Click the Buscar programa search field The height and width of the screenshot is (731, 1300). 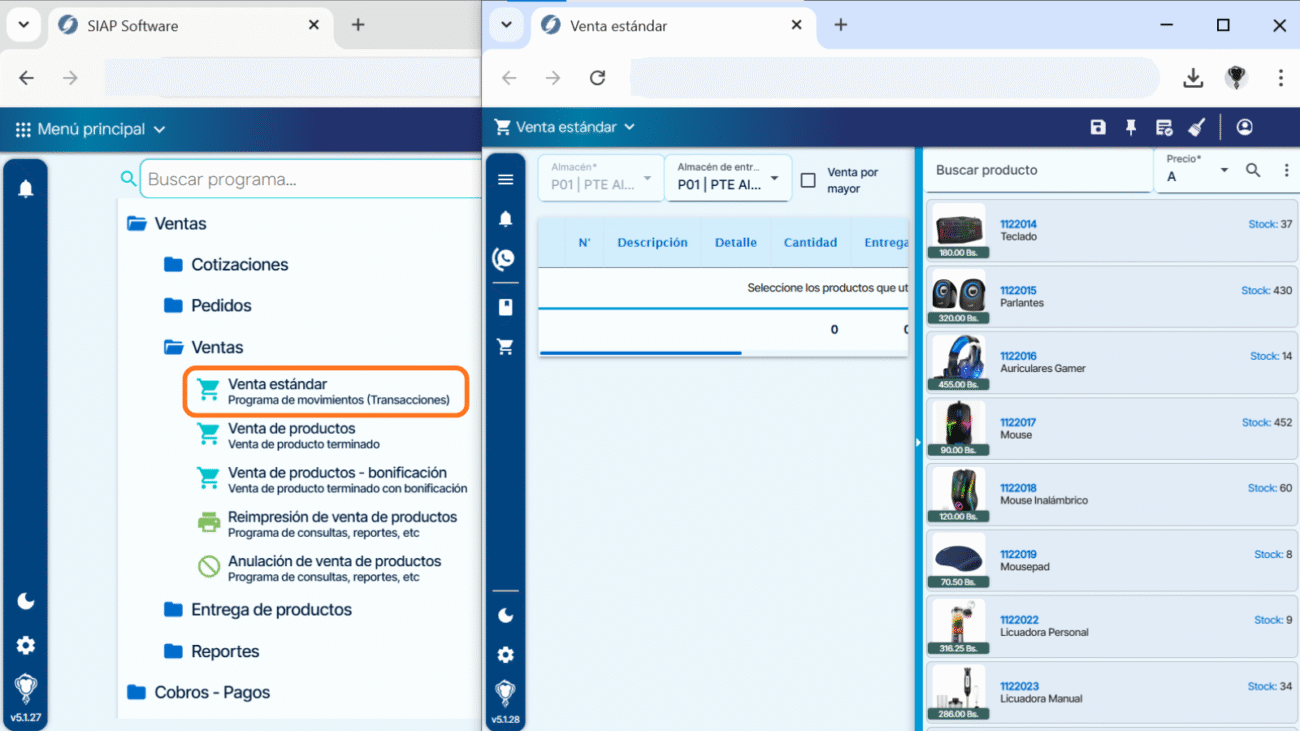point(310,180)
